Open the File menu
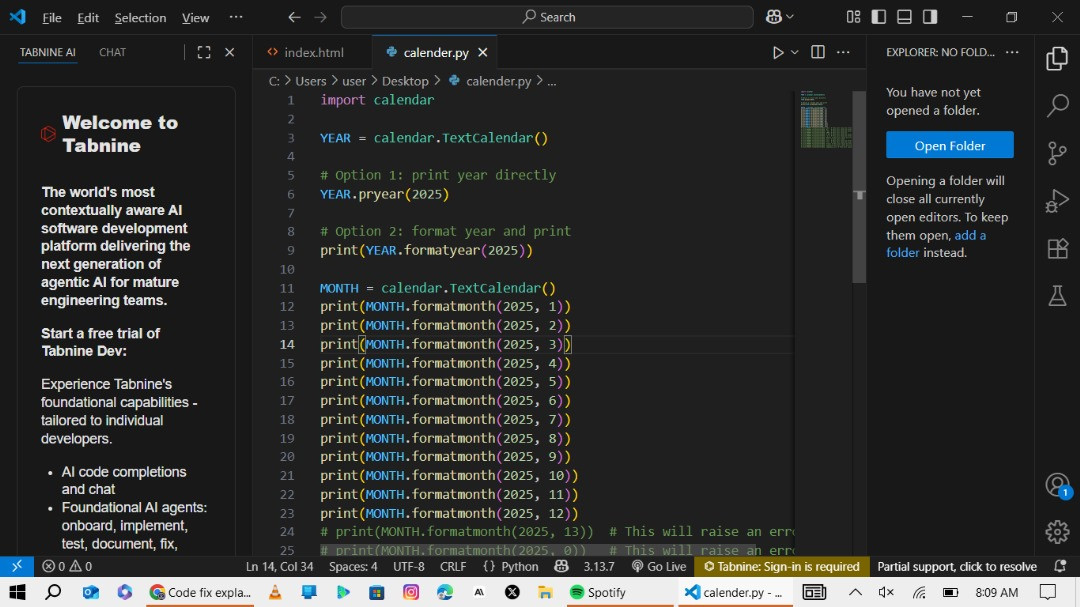 [x=52, y=18]
